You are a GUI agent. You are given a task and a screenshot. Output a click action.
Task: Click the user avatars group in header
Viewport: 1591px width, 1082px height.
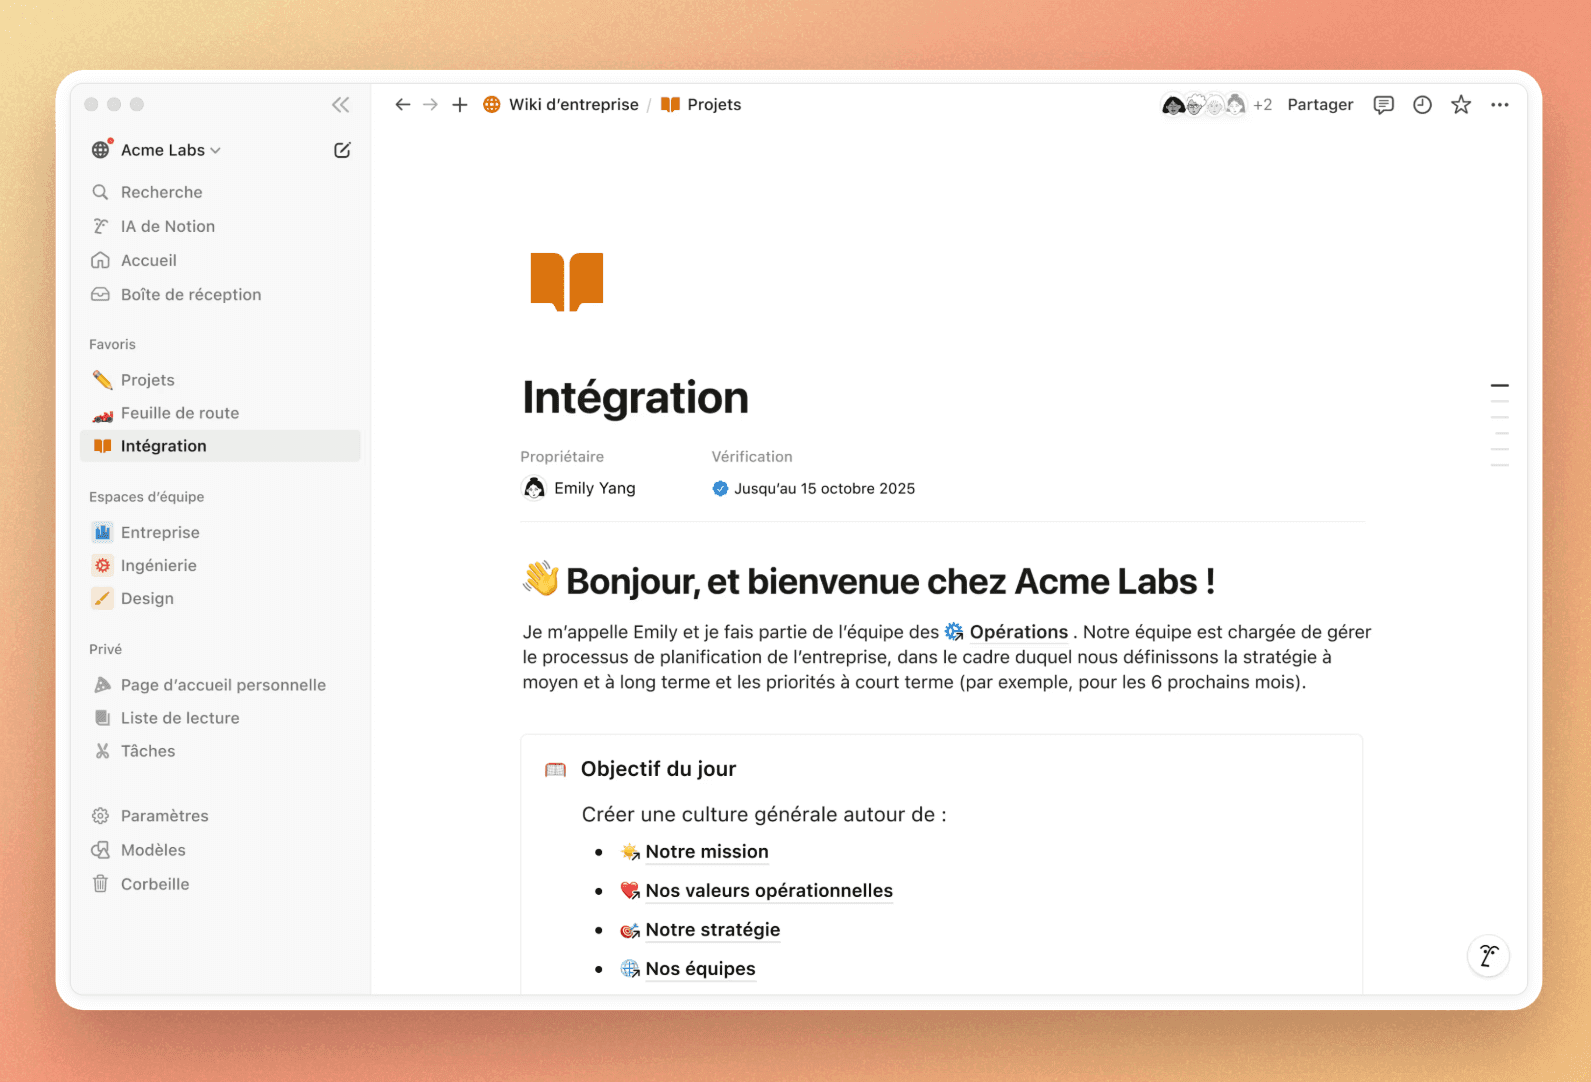1204,105
